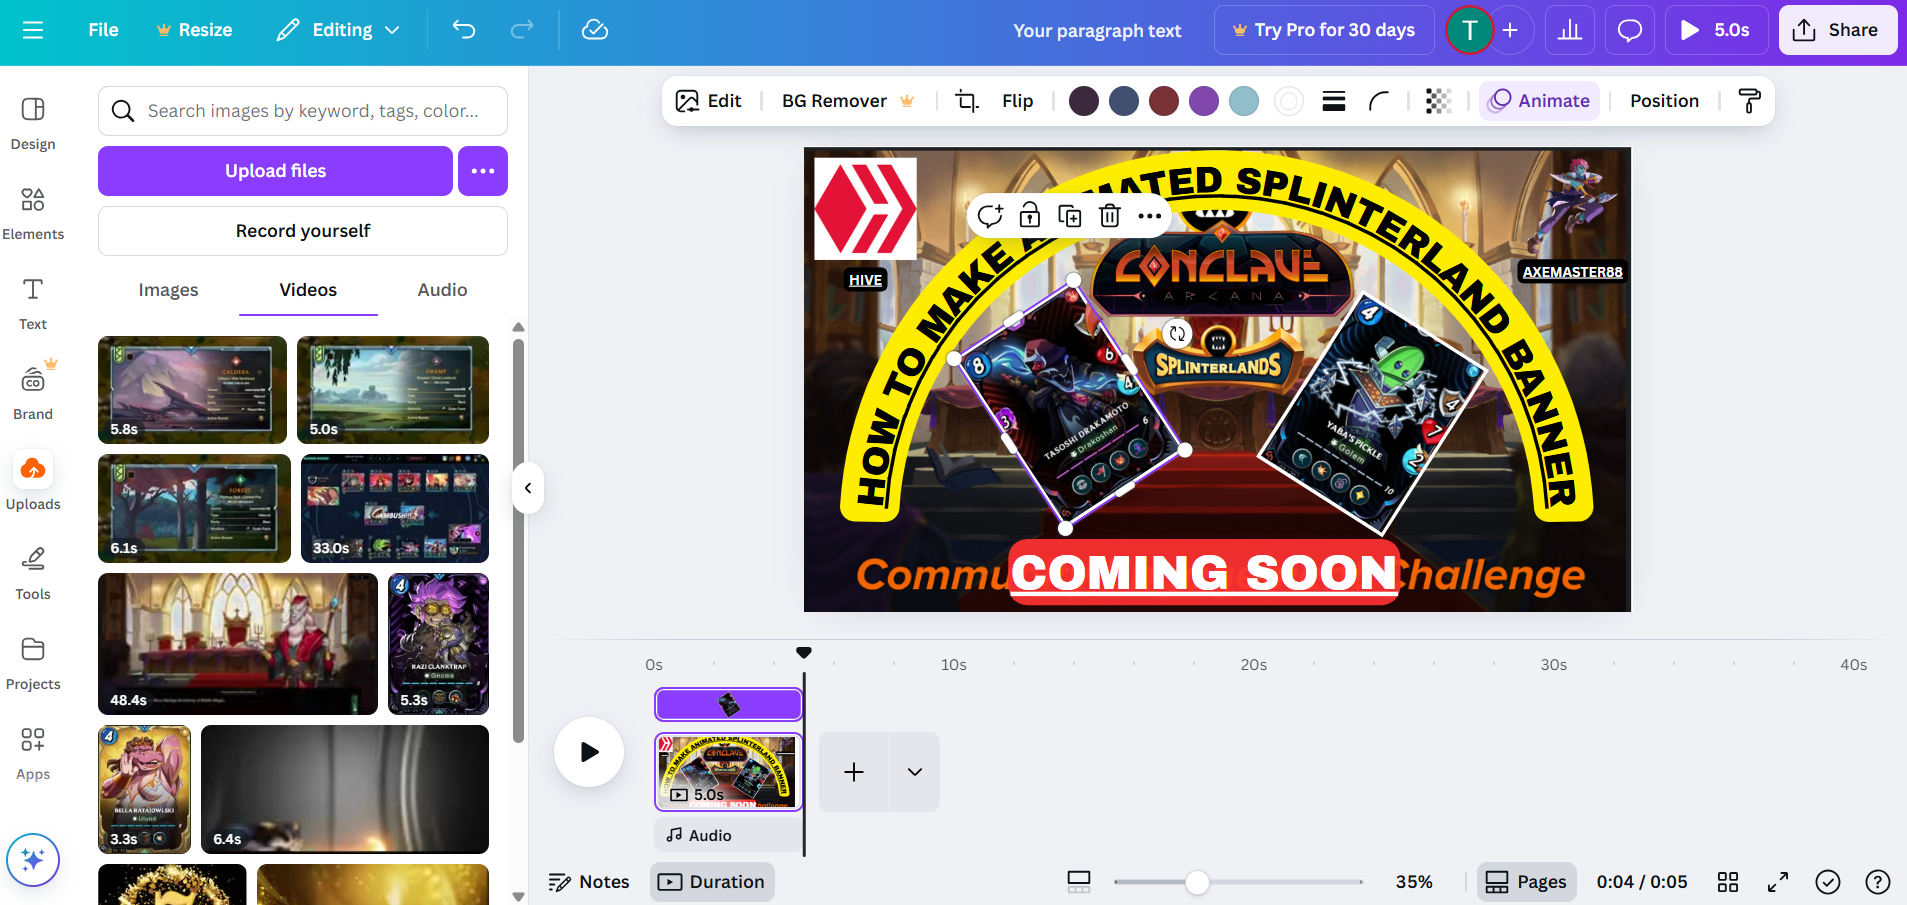Click the Upload files button
Screen dimensions: 1907x905
tap(275, 171)
